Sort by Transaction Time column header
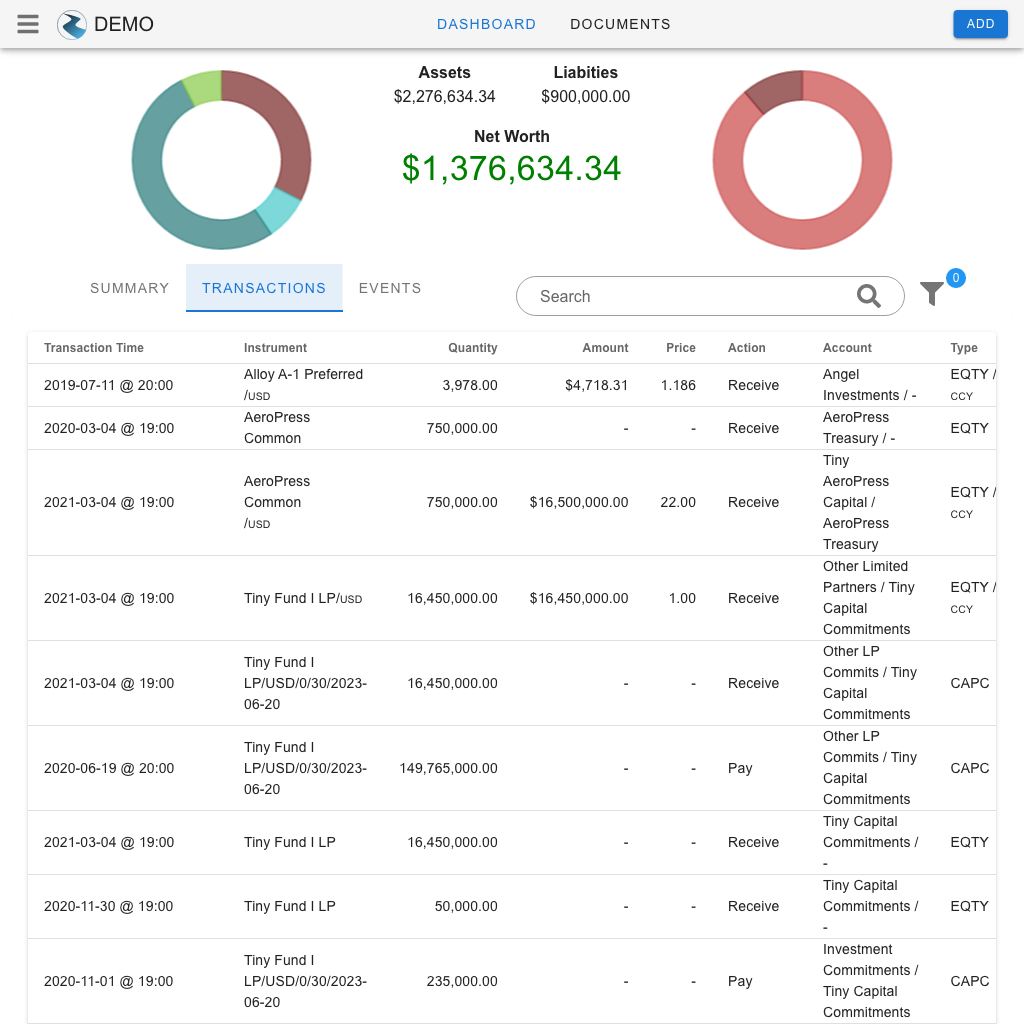The width and height of the screenshot is (1024, 1024). tap(94, 348)
